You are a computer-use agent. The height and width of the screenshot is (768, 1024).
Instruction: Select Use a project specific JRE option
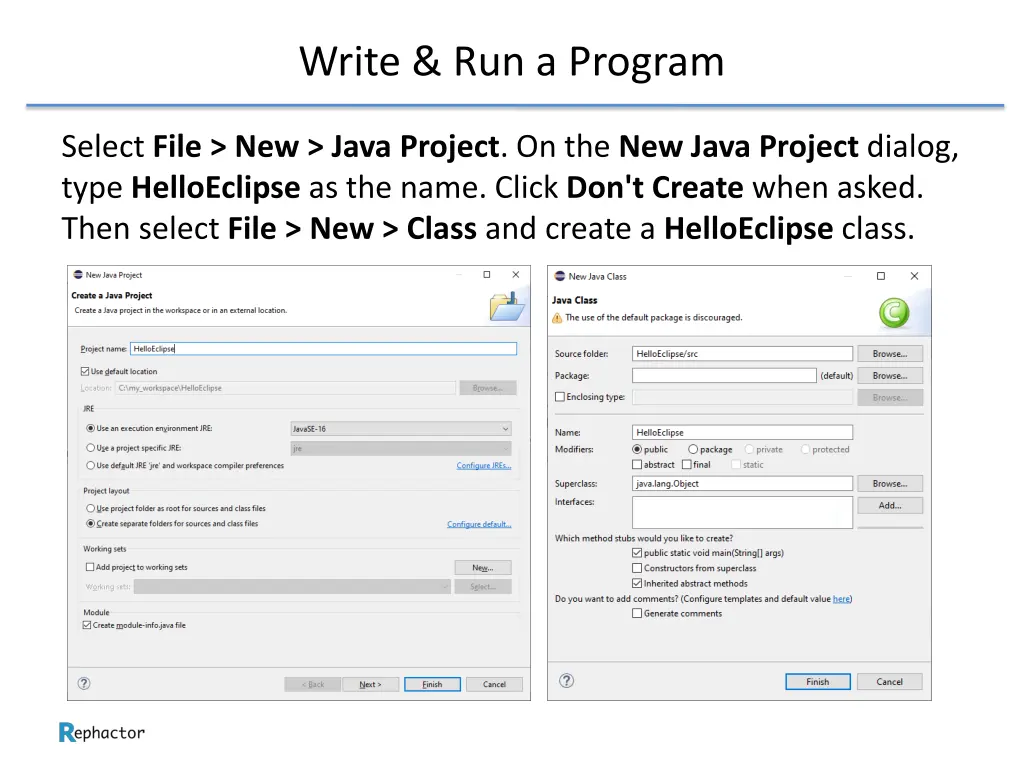pyautogui.click(x=91, y=448)
